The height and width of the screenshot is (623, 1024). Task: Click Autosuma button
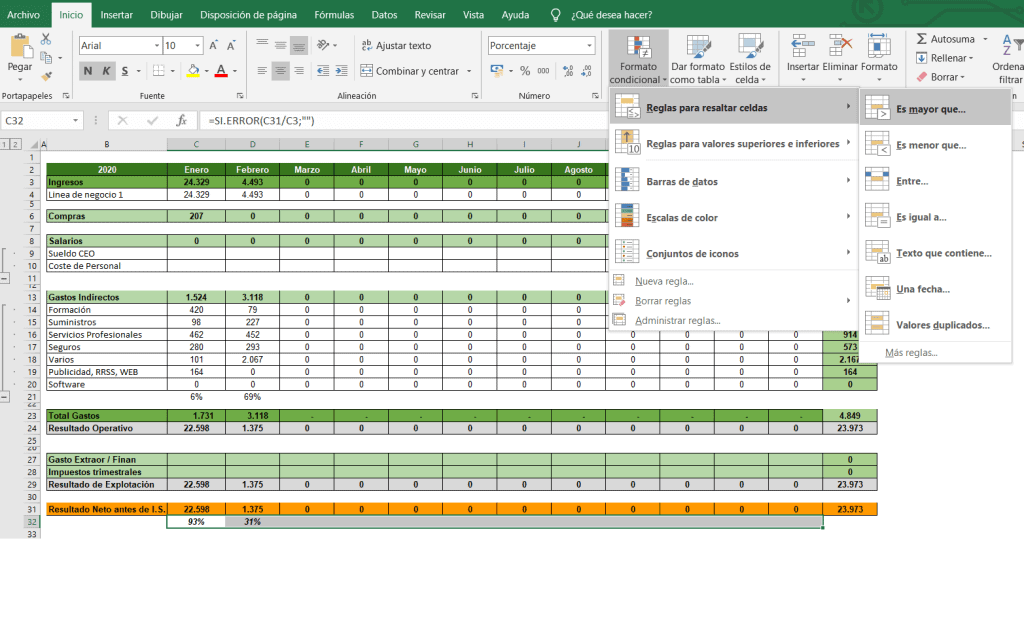pos(946,39)
